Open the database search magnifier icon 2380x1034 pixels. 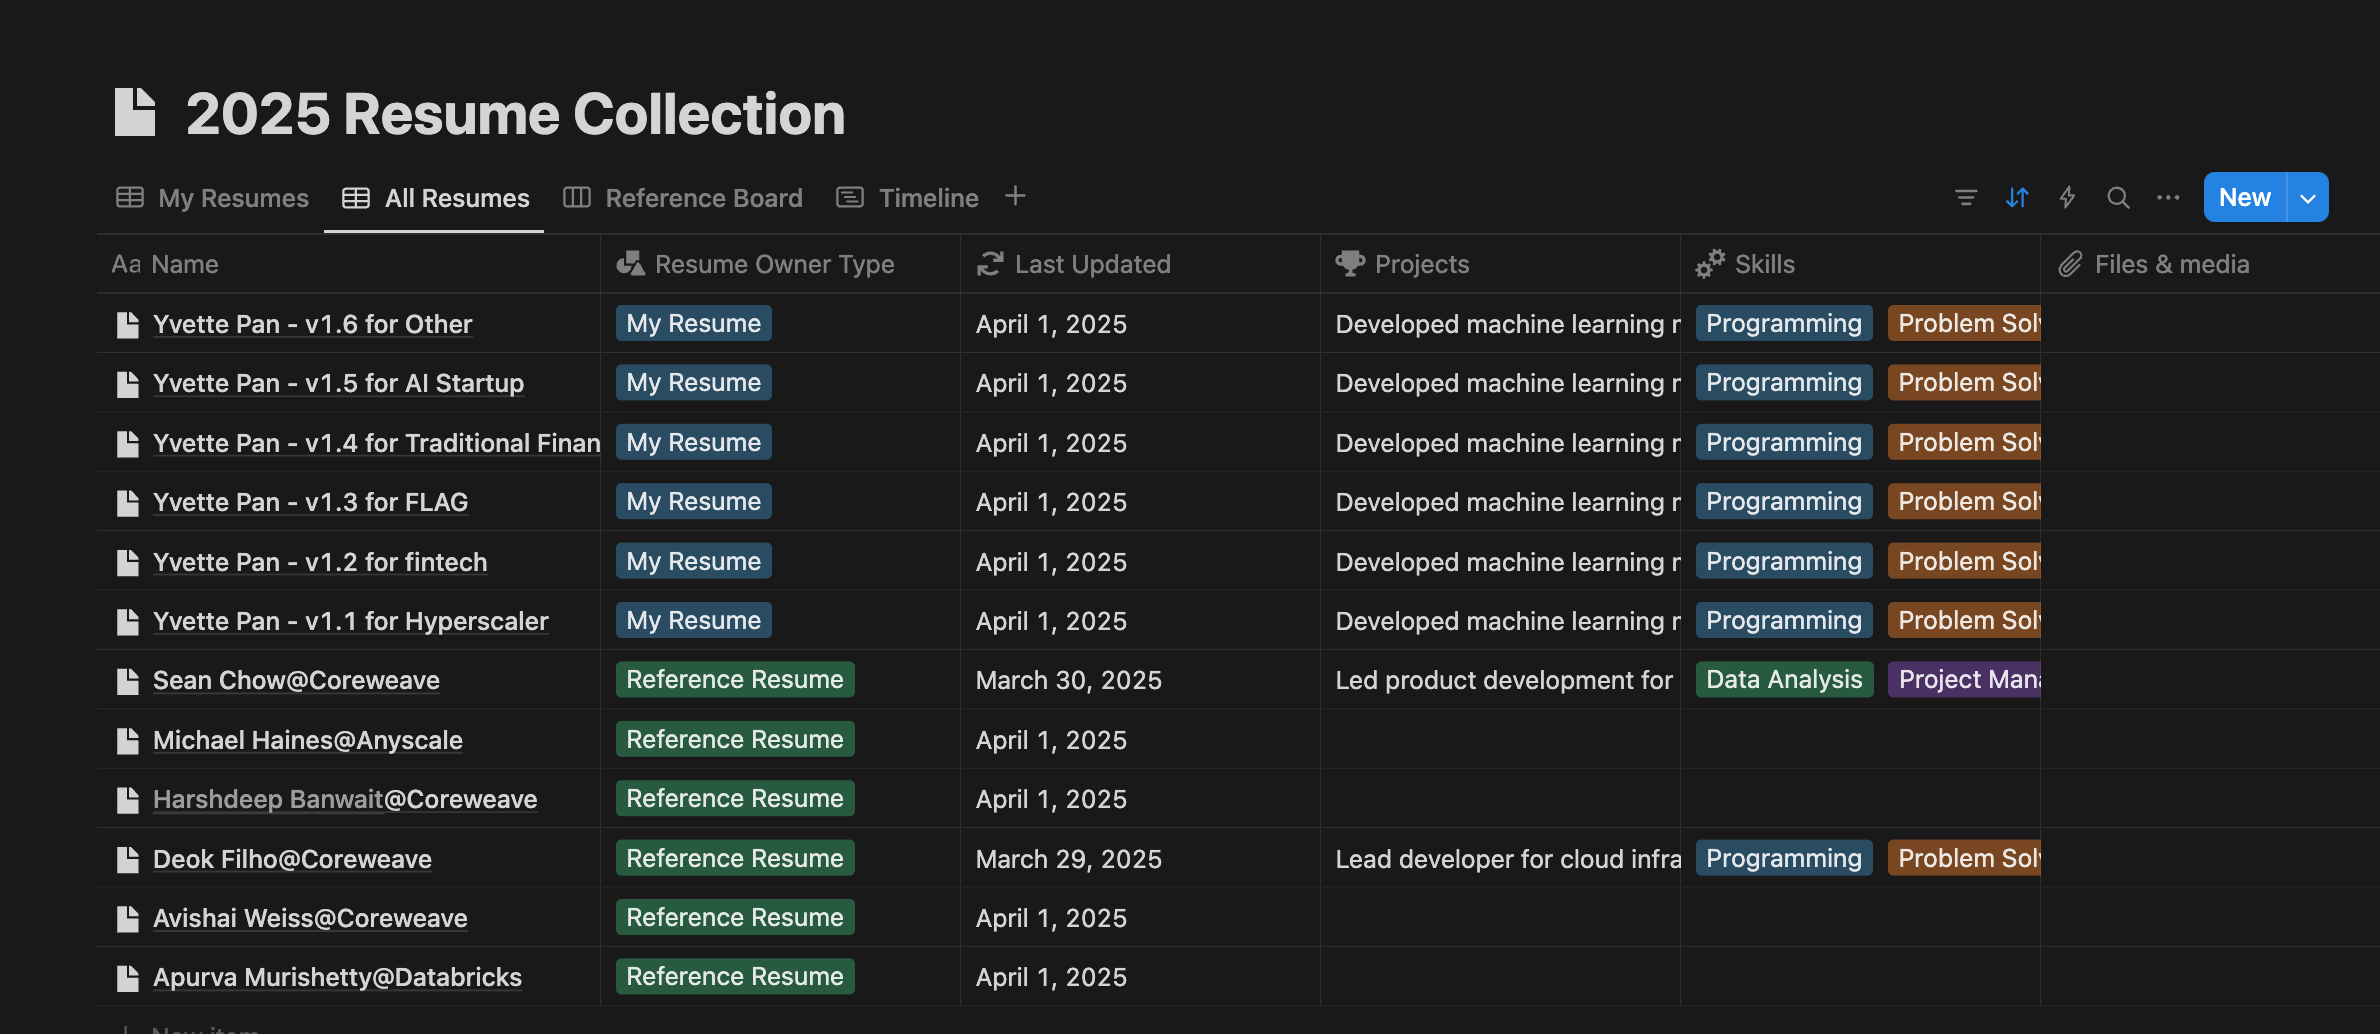pos(2118,198)
